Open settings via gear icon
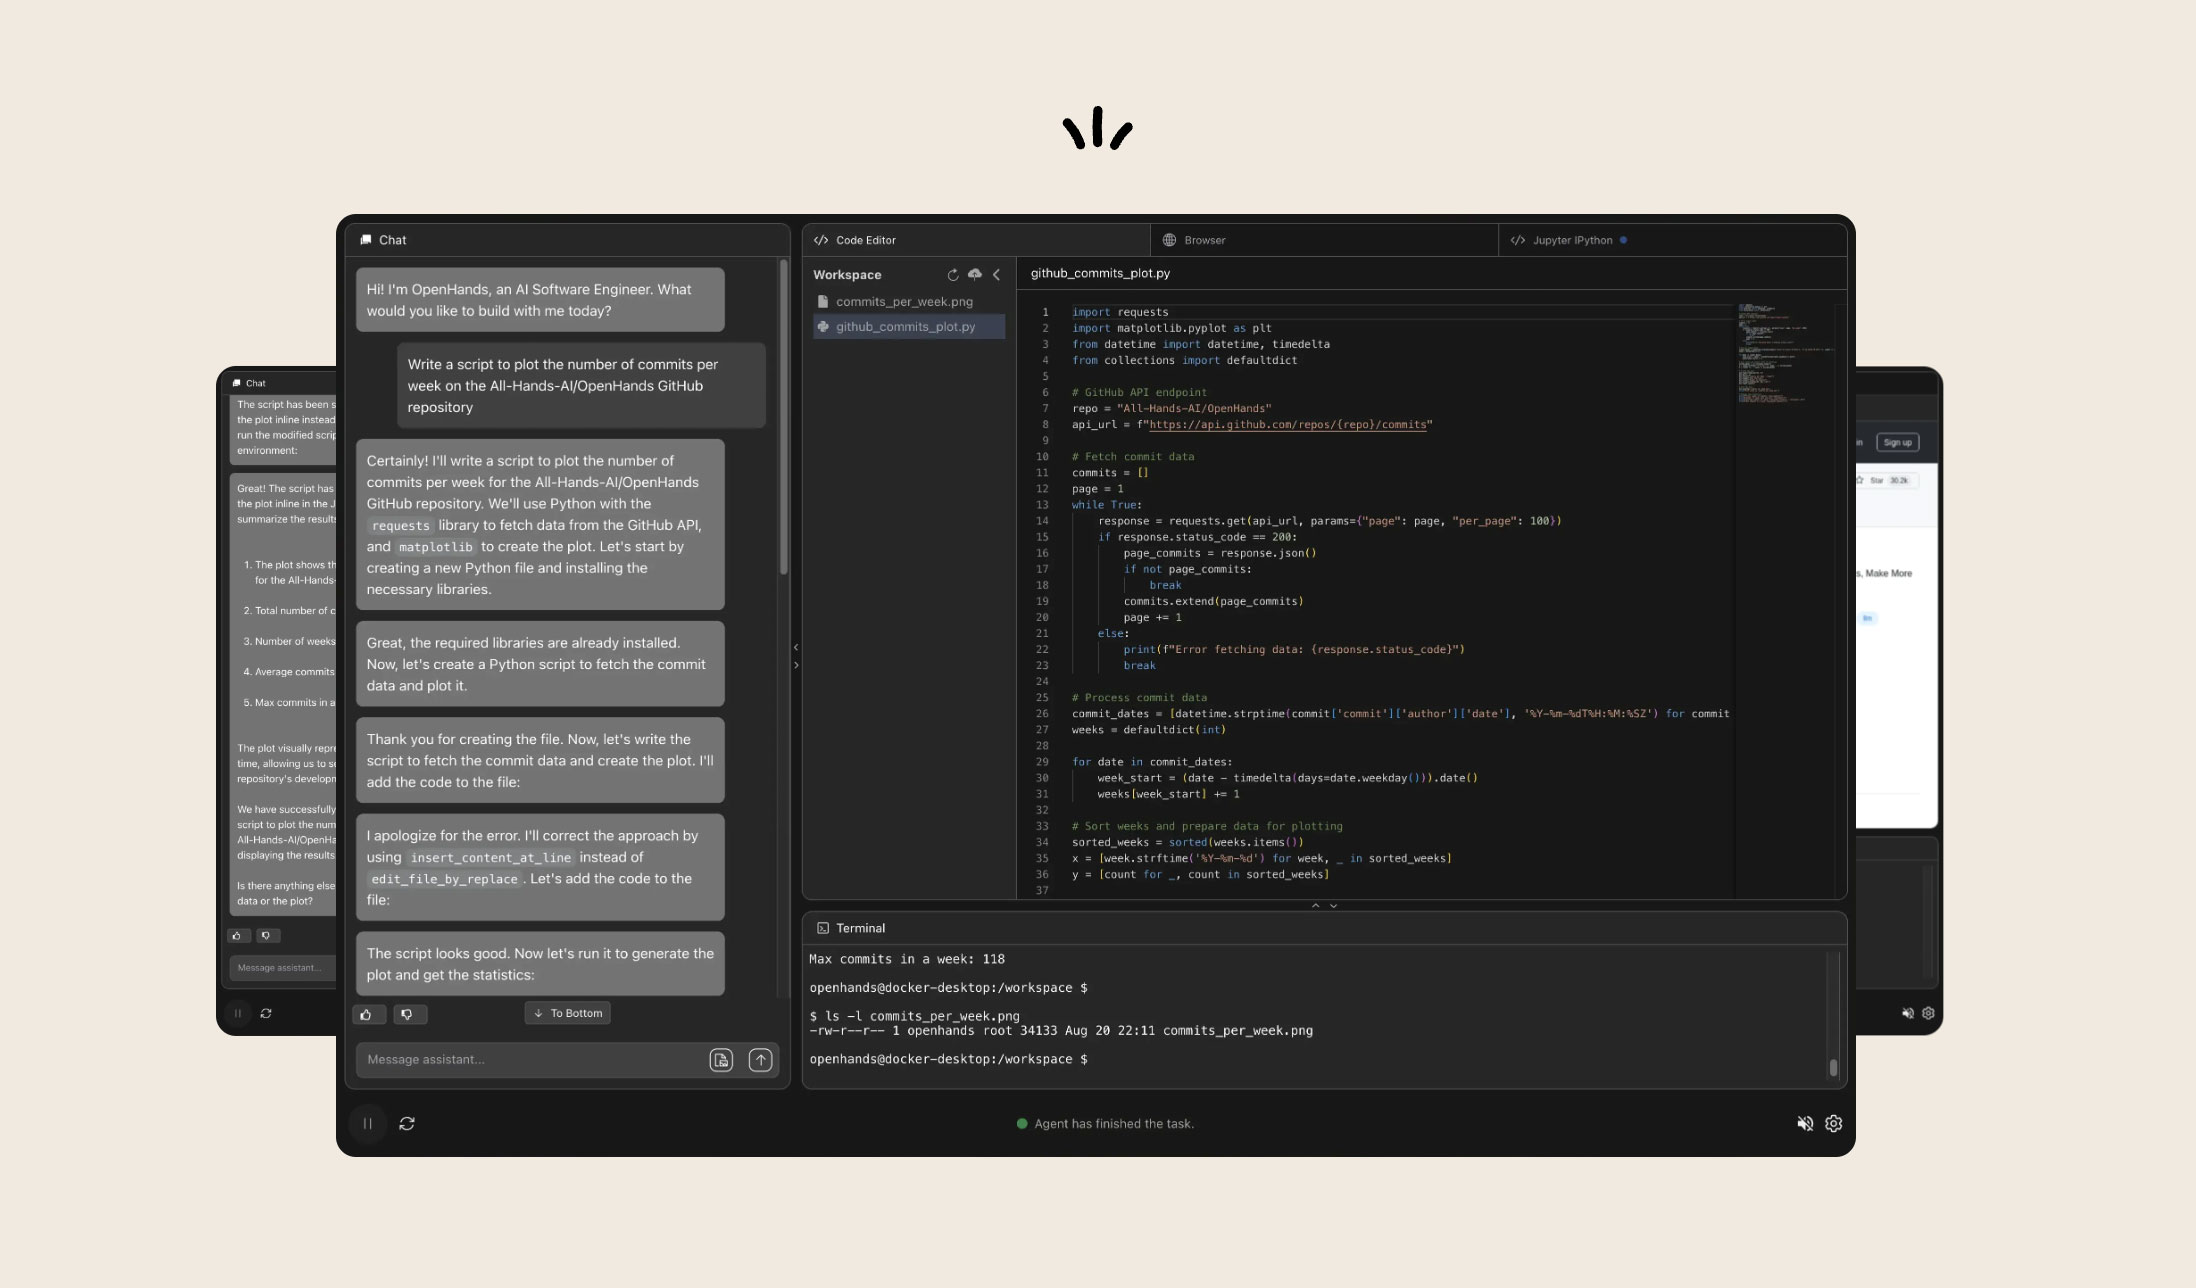Viewport: 2196px width, 1288px height. [x=1833, y=1124]
